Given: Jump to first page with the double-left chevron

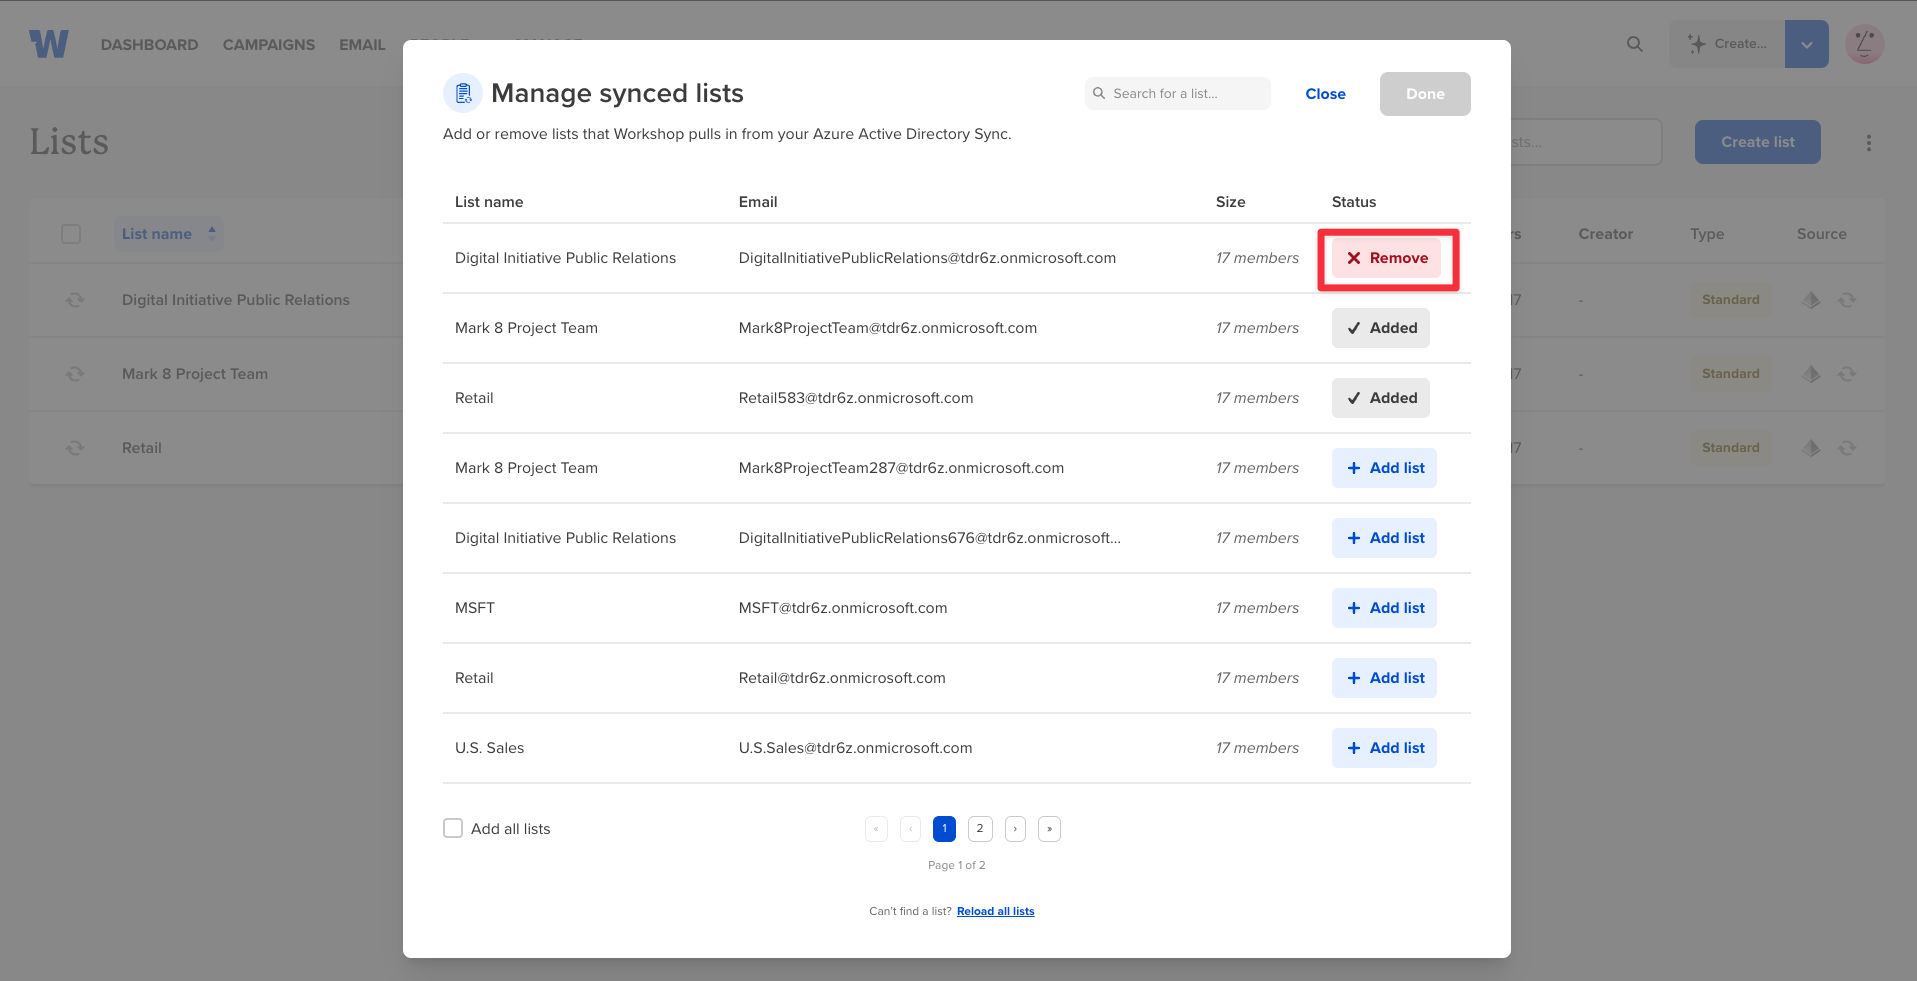Looking at the screenshot, I should [876, 828].
